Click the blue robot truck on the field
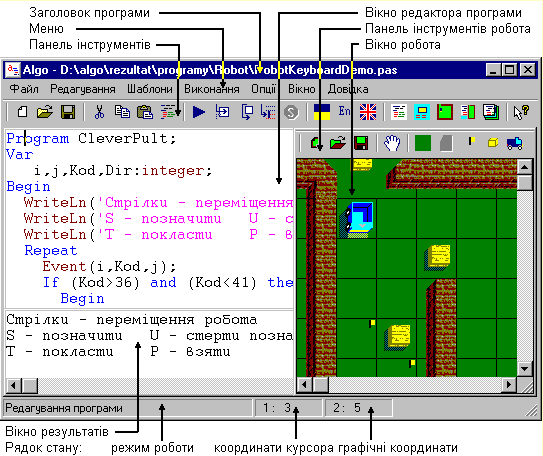 (357, 219)
